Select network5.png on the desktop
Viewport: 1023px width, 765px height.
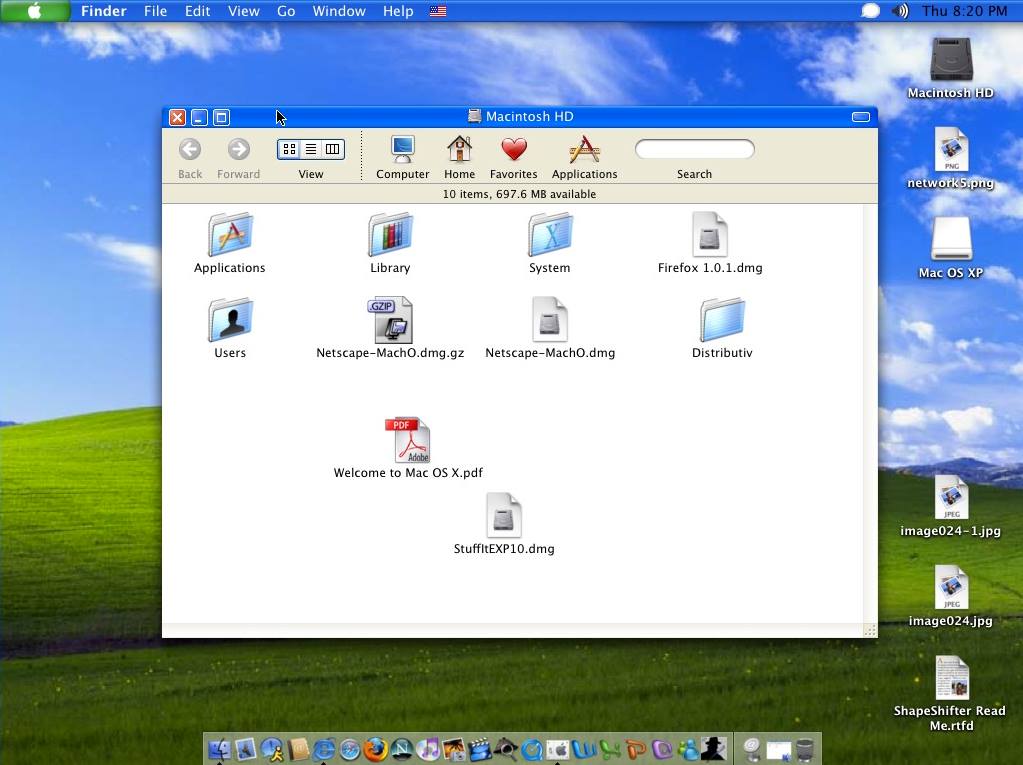[951, 158]
